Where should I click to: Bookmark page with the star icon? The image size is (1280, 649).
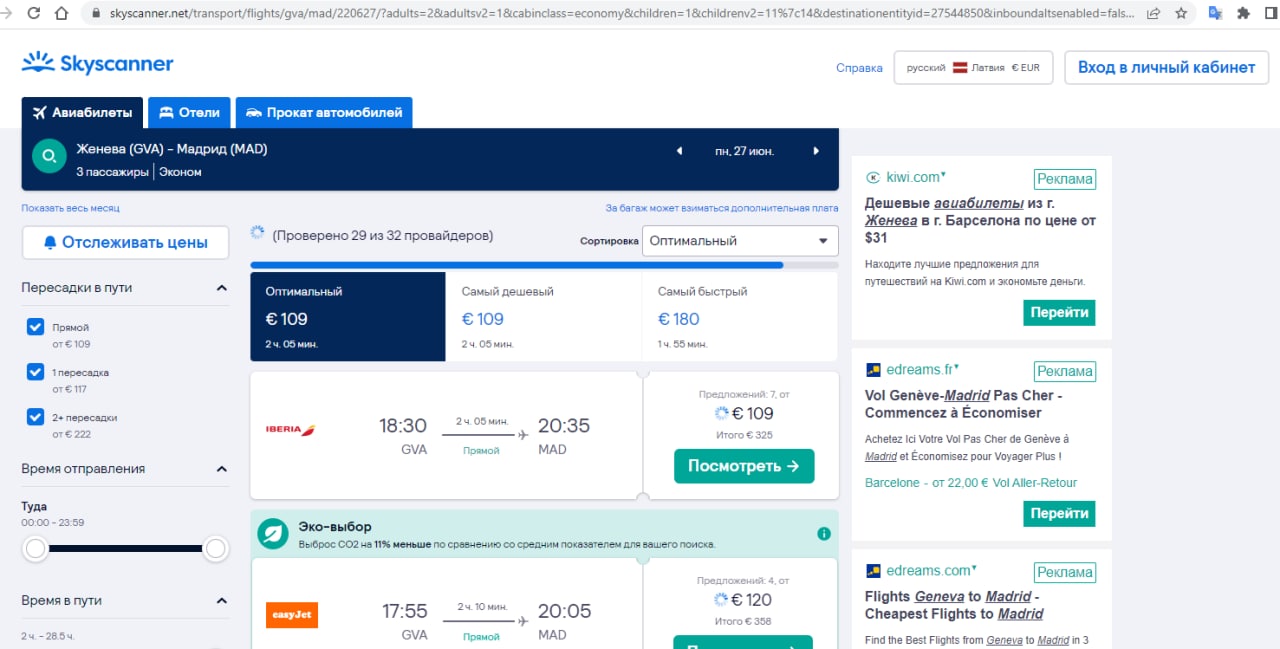click(x=1181, y=14)
